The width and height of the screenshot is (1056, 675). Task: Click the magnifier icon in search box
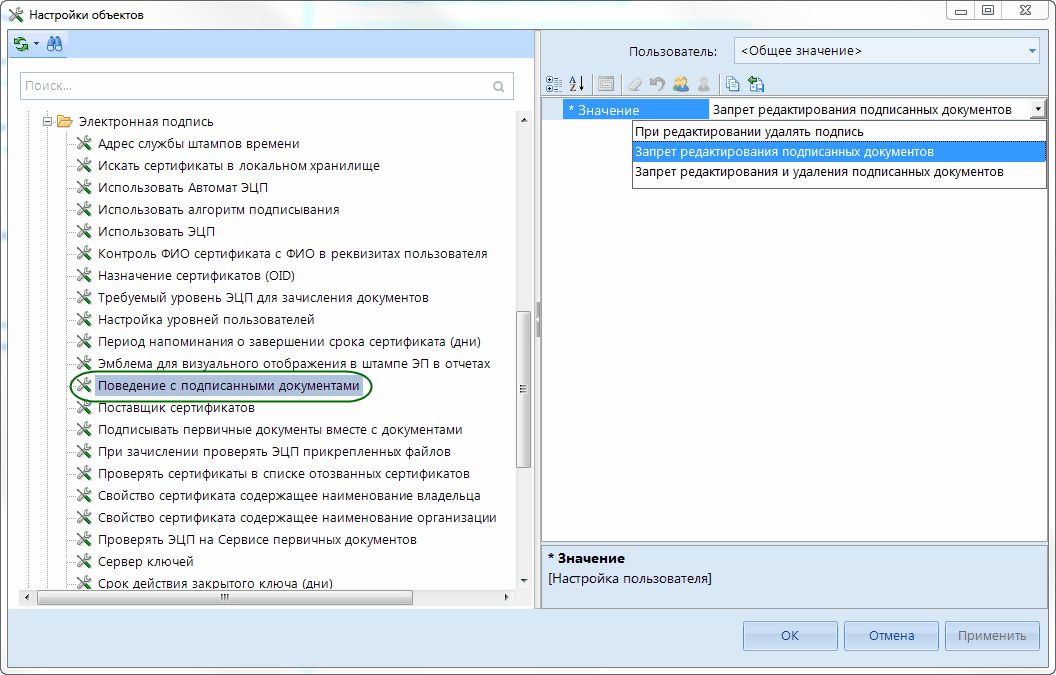point(499,86)
